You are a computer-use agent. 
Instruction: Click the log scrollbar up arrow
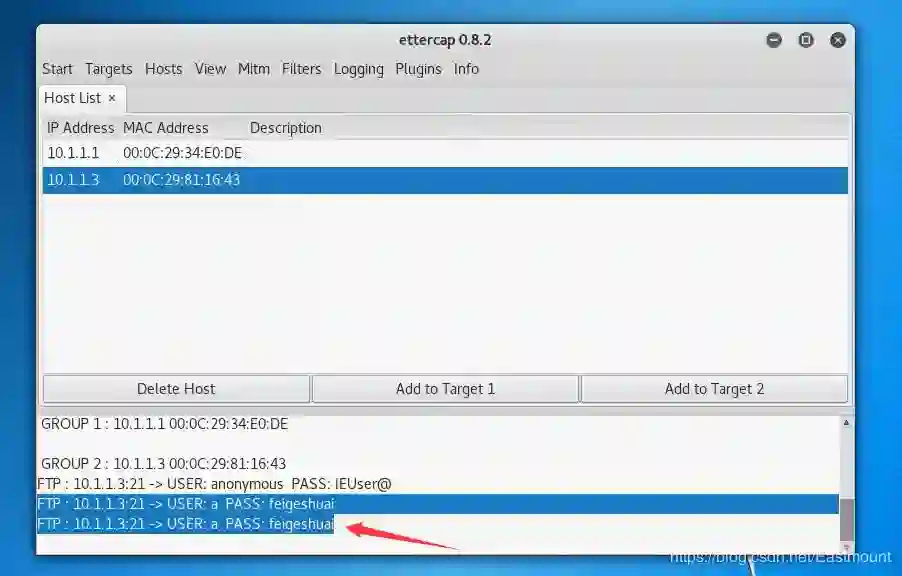tap(846, 422)
